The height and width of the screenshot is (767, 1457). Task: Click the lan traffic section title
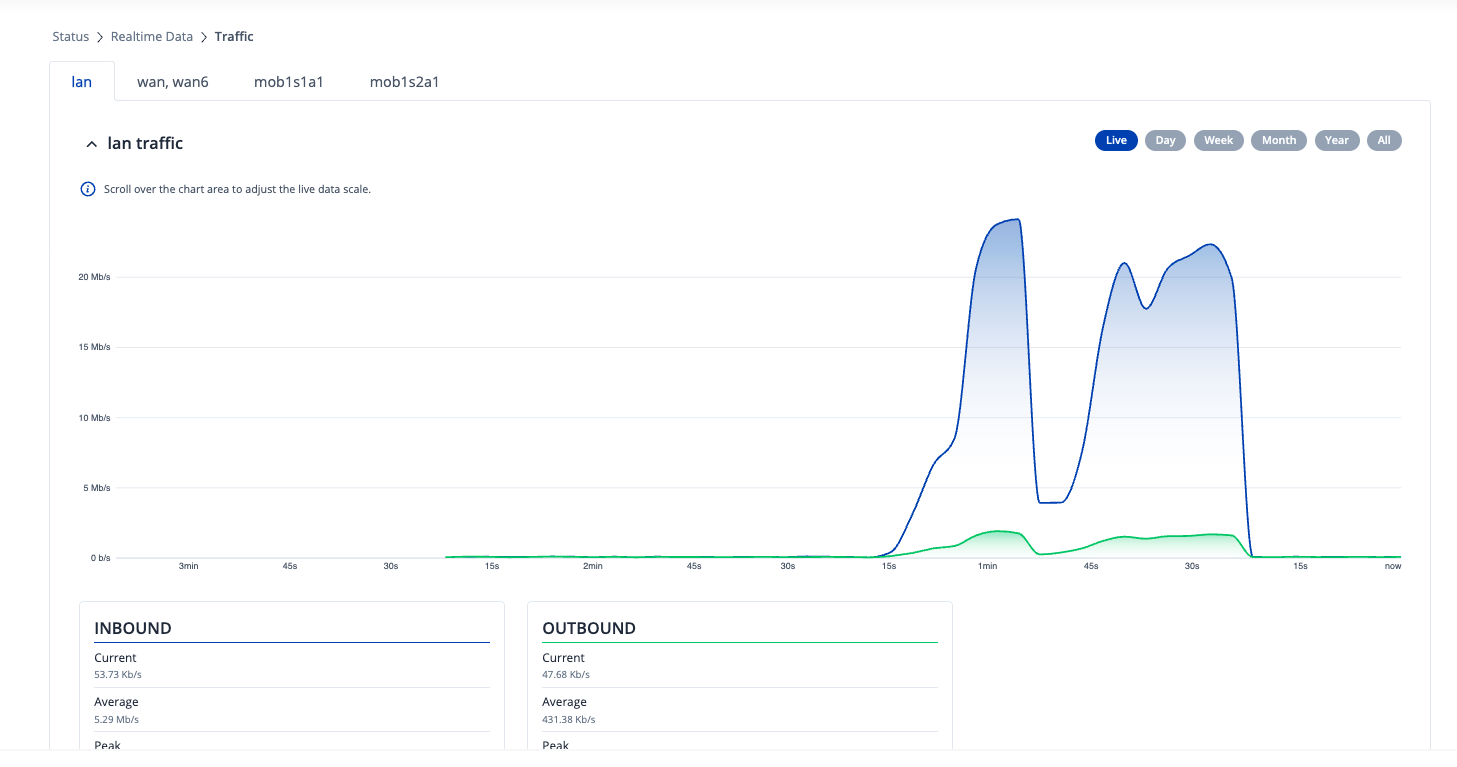pyautogui.click(x=145, y=144)
